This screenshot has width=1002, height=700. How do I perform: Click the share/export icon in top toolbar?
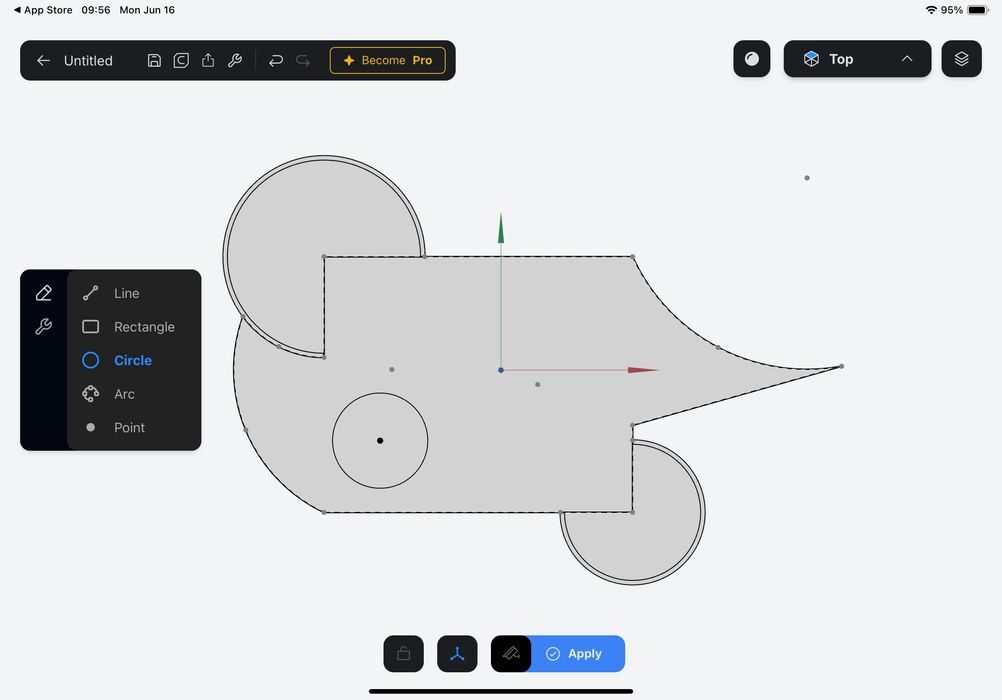(208, 60)
